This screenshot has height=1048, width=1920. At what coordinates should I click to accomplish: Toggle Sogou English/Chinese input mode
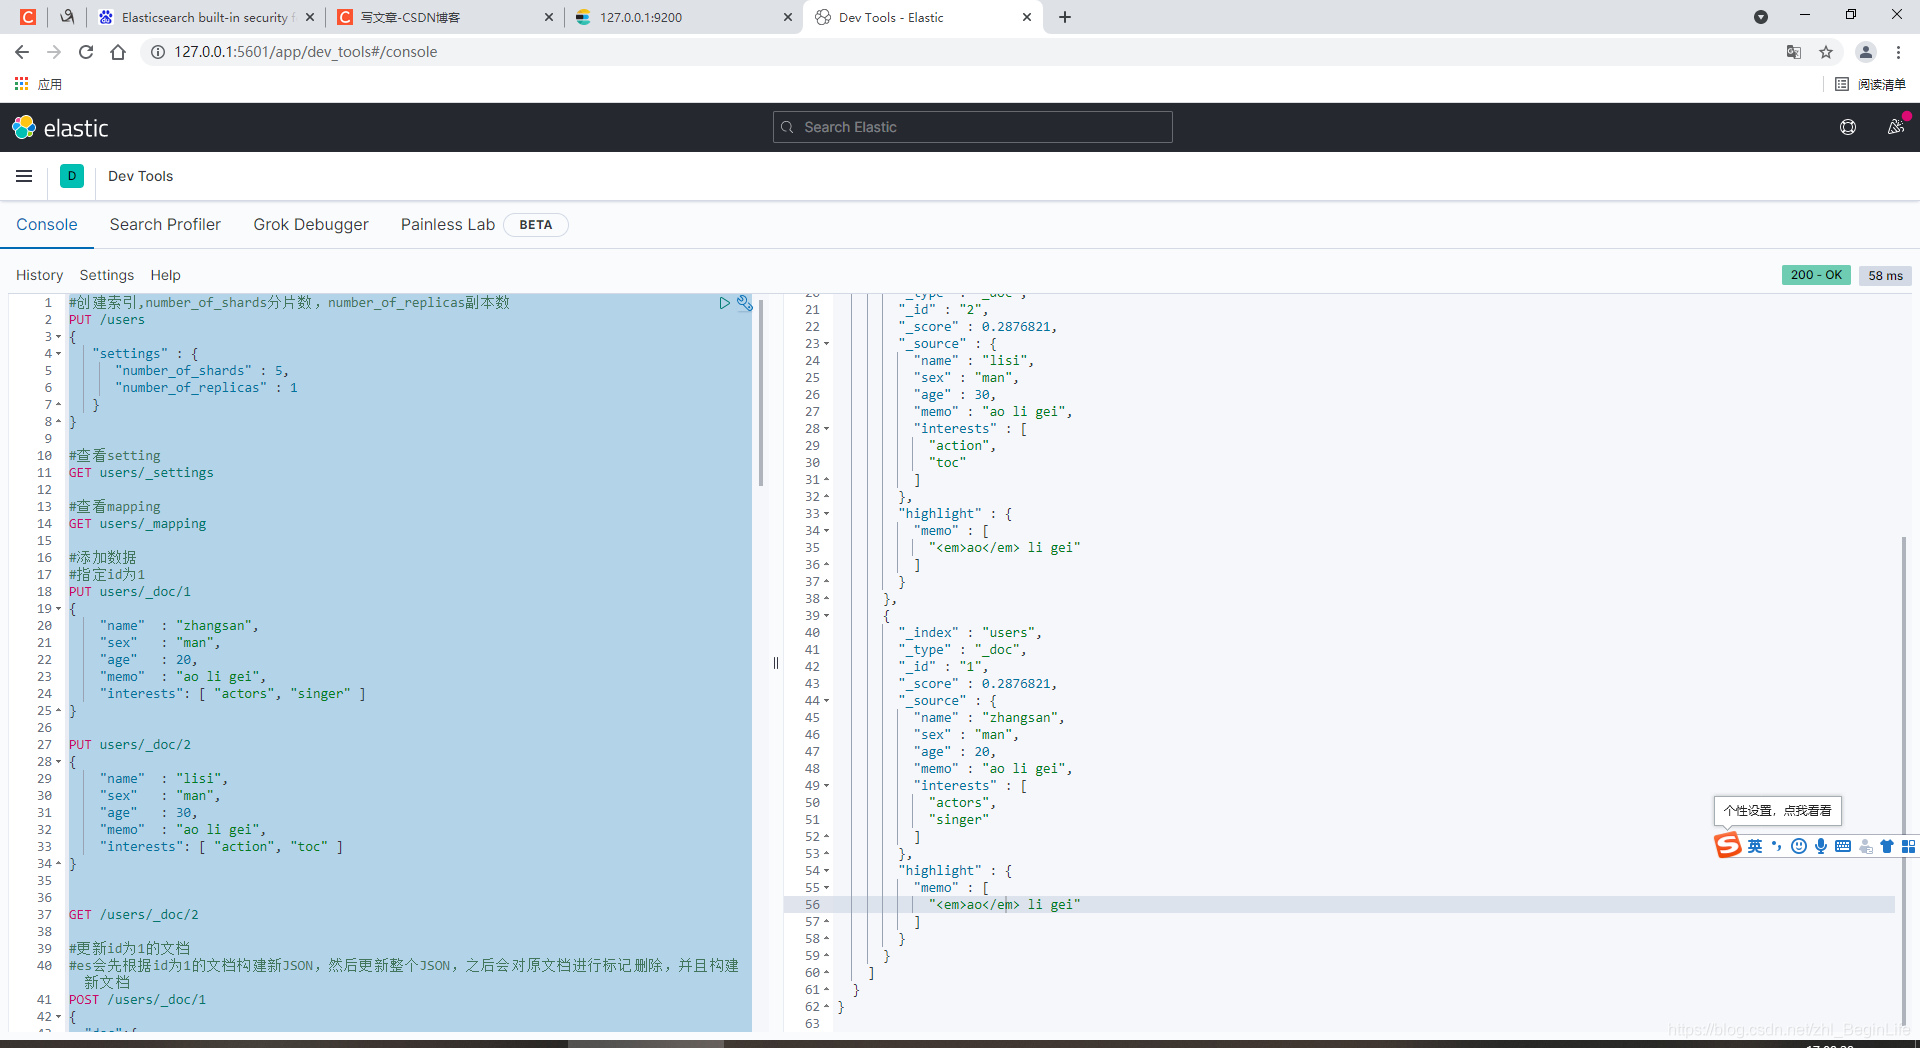click(x=1755, y=846)
